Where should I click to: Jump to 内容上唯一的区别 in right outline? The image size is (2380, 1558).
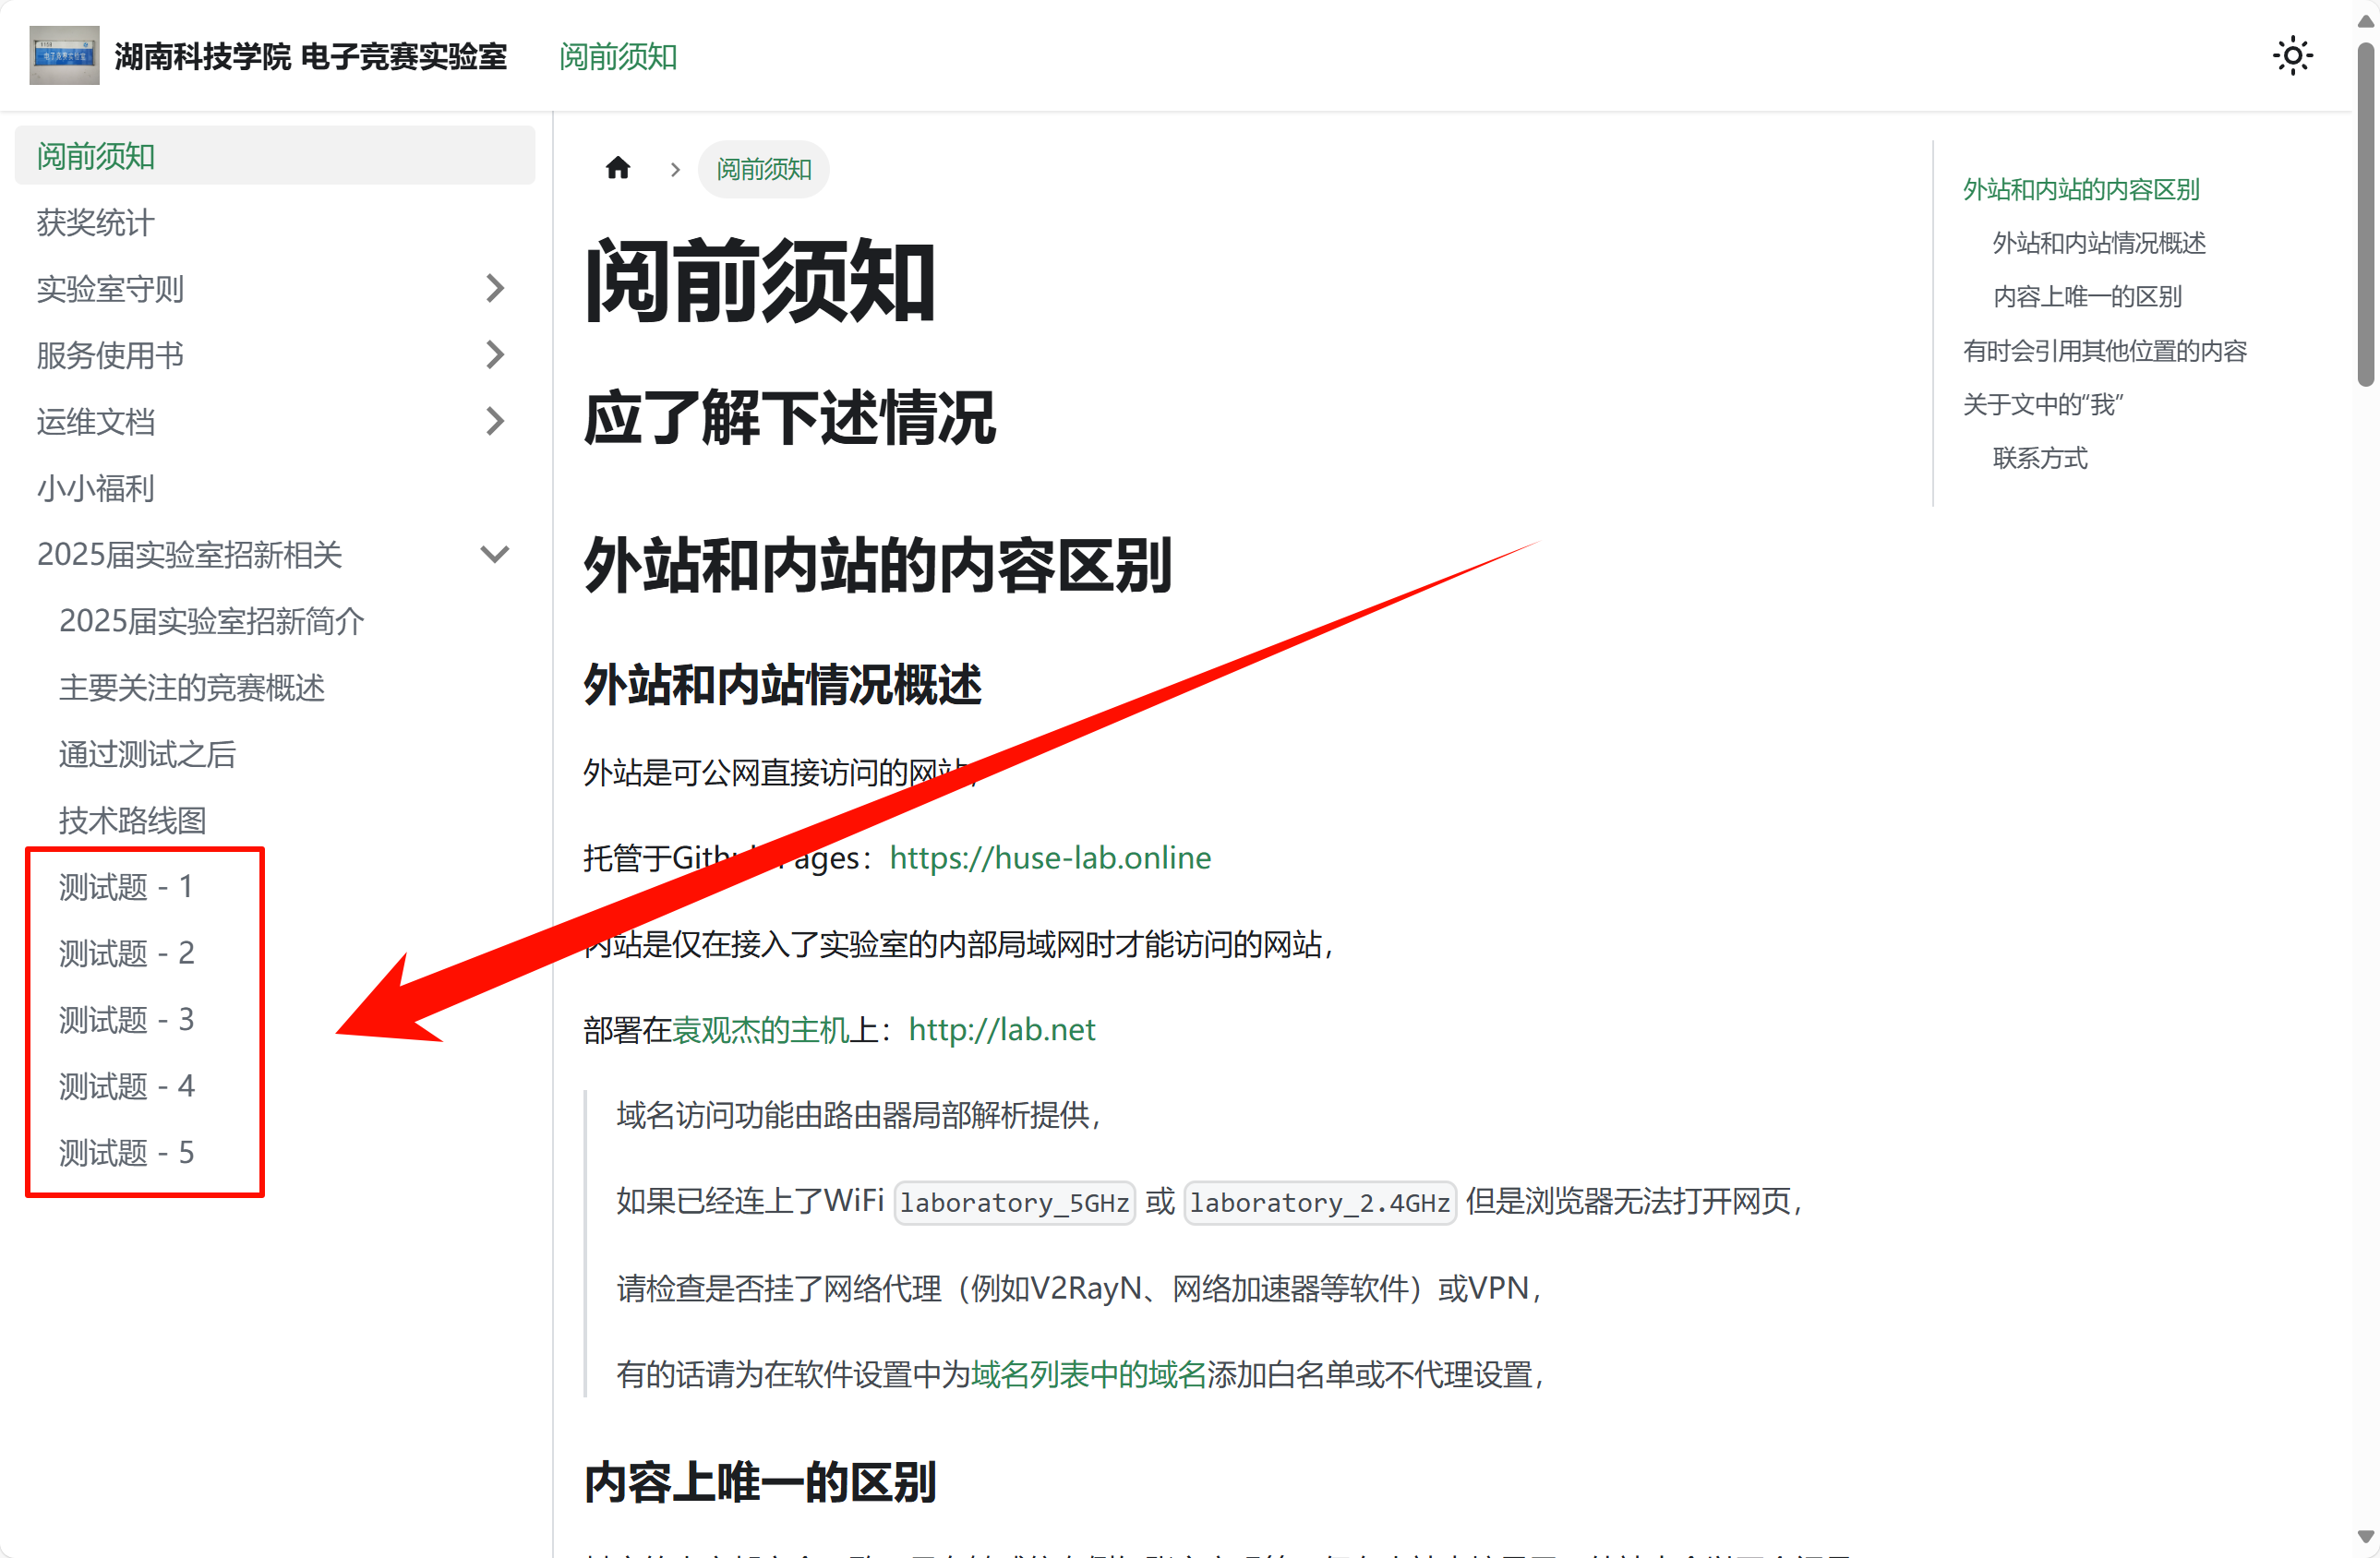[x=2086, y=296]
